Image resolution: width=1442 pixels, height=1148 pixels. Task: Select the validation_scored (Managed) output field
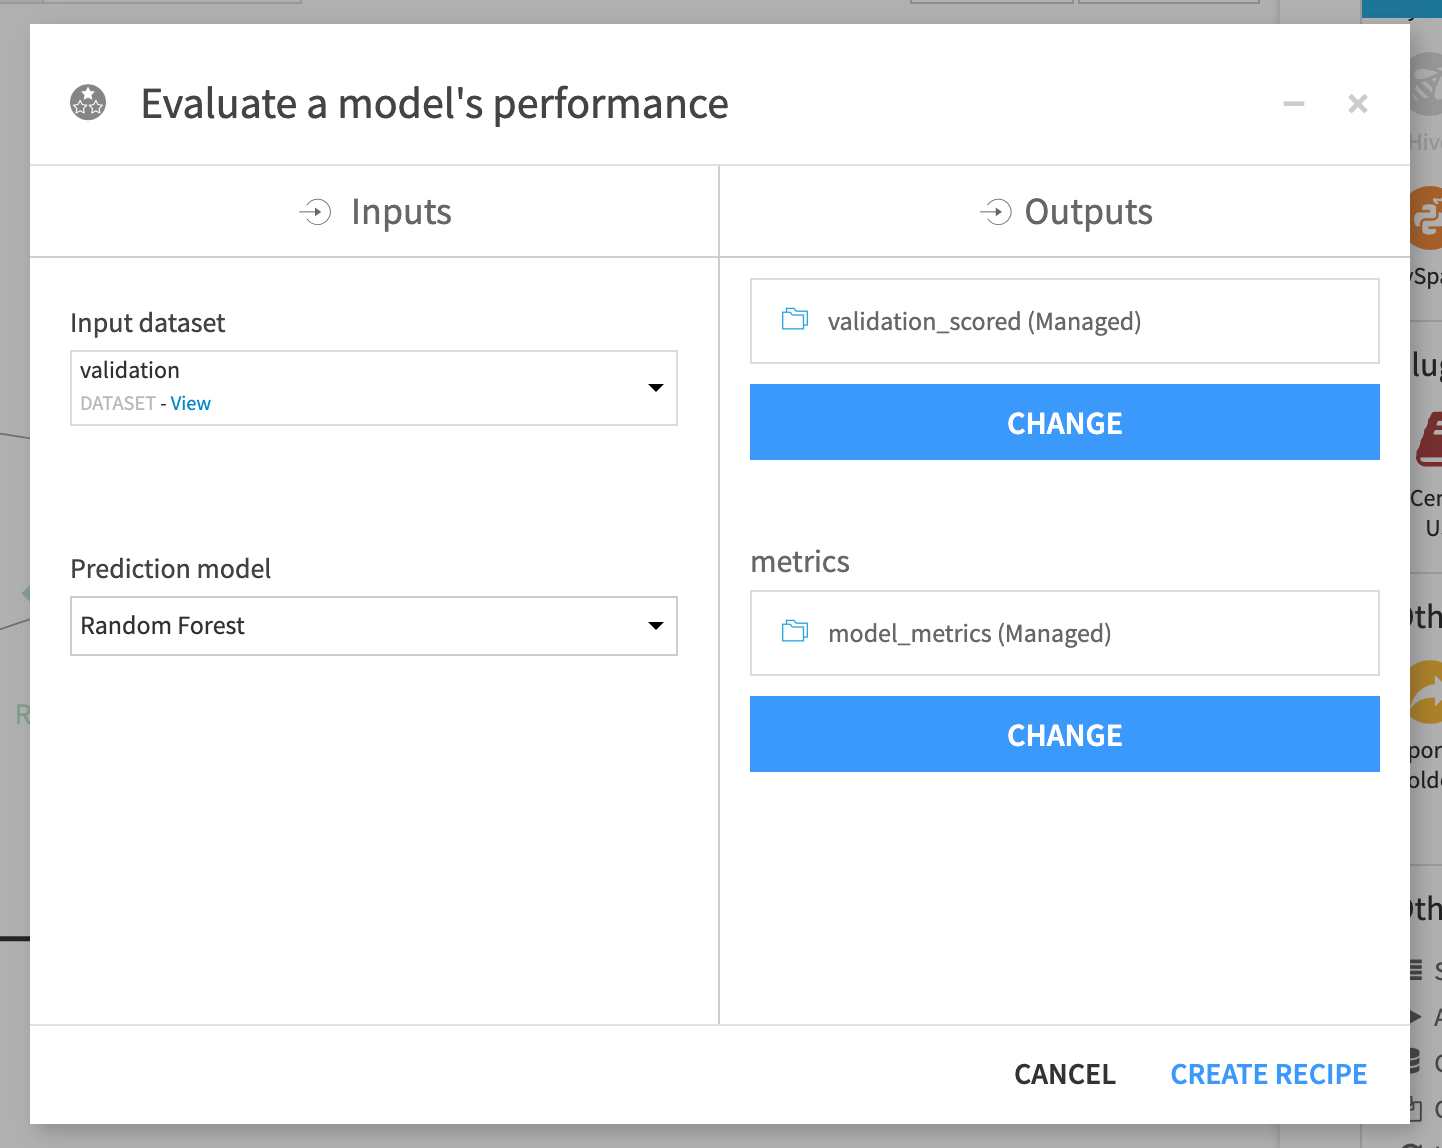coord(1065,321)
